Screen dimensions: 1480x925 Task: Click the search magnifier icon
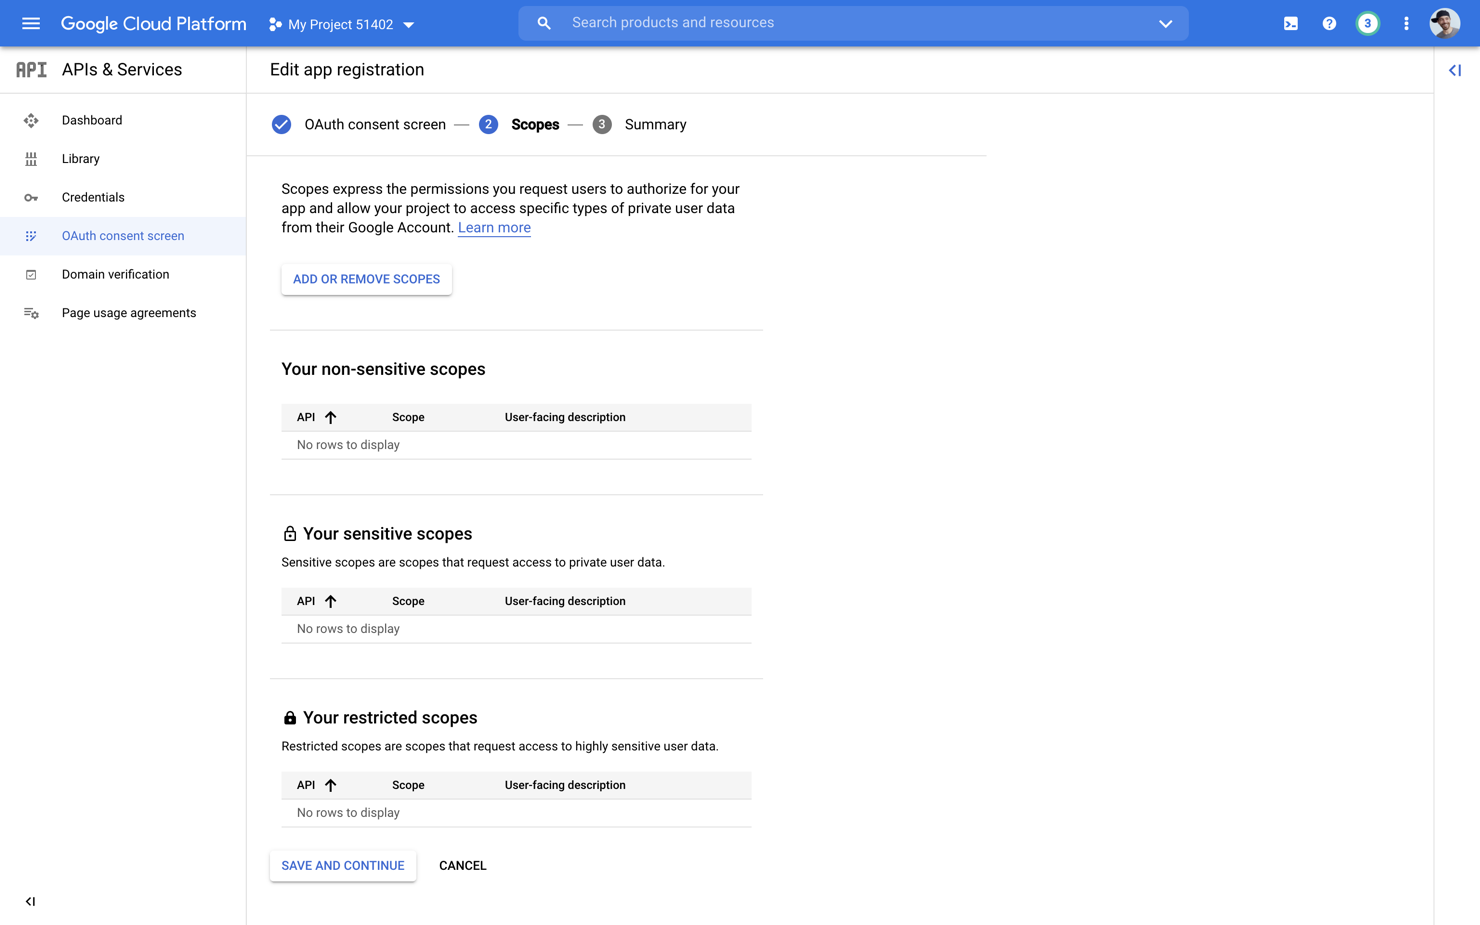[543, 22]
